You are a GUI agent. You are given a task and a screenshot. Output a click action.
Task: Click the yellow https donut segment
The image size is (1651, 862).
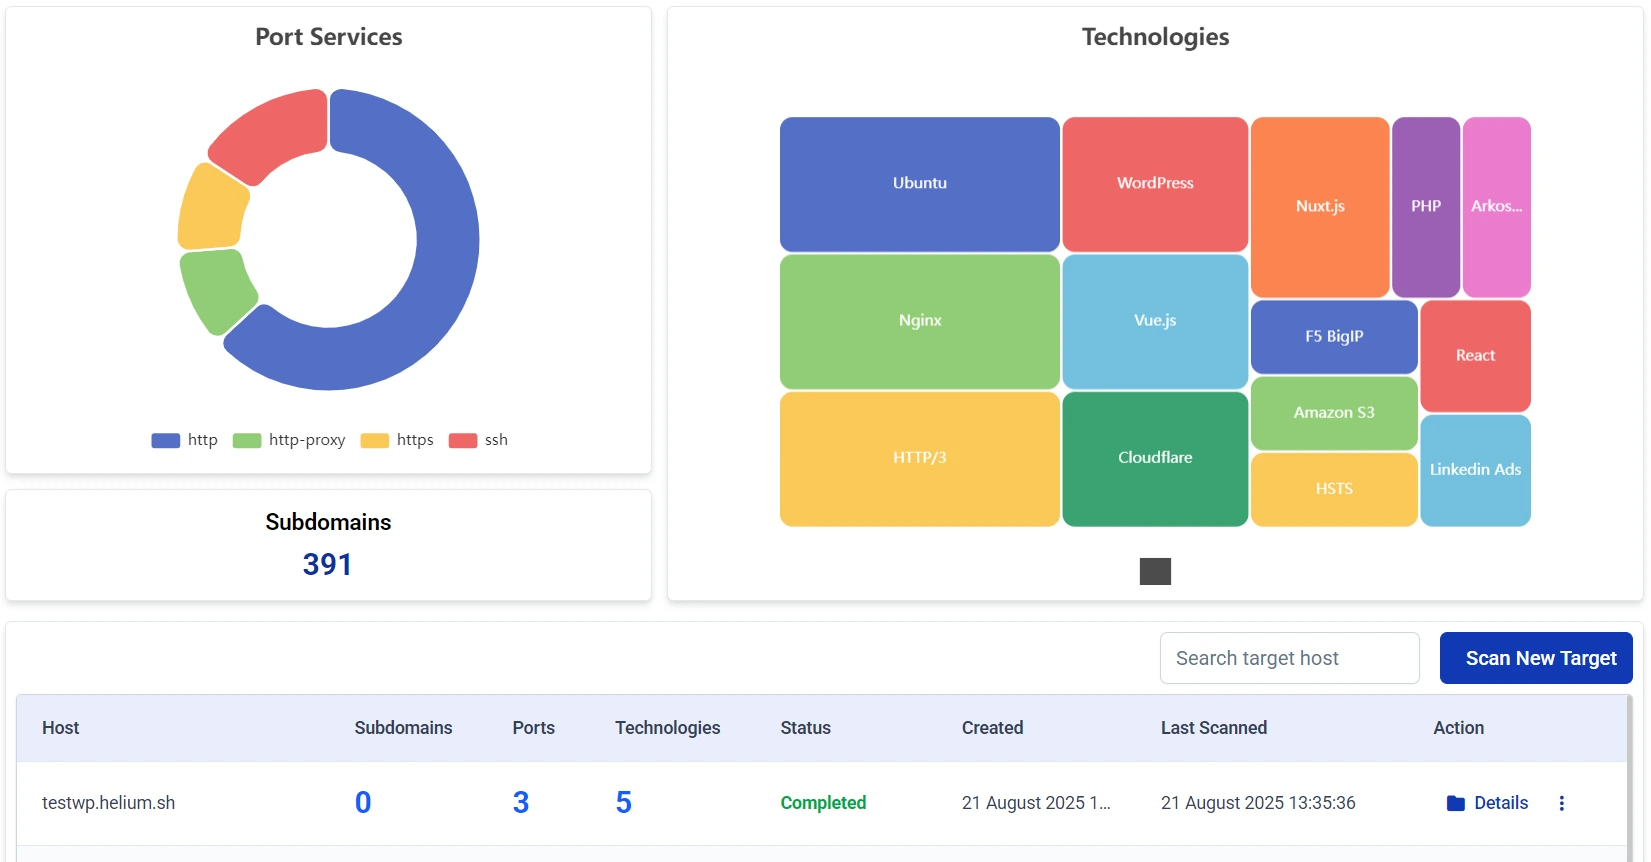click(211, 208)
